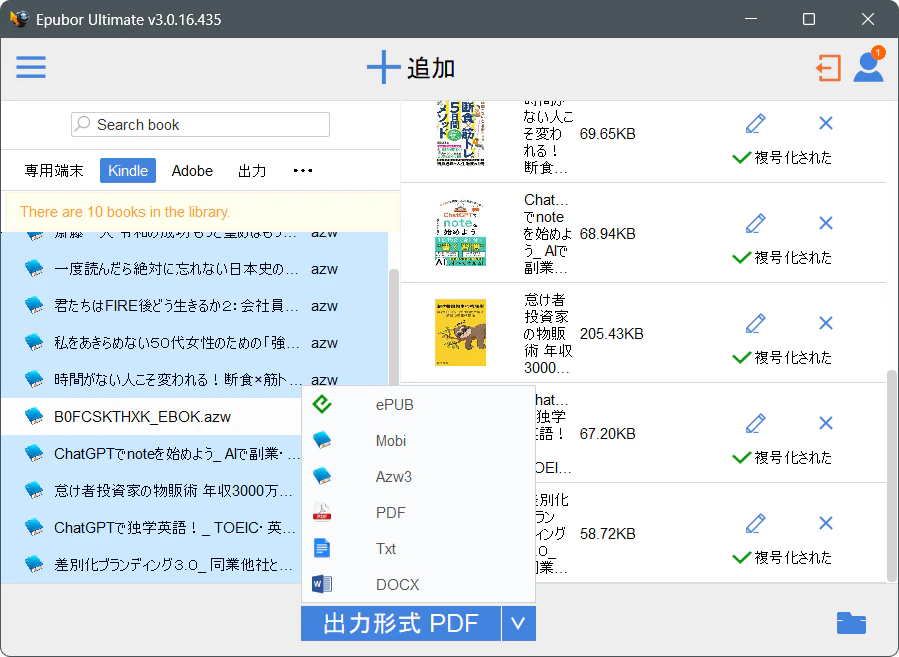
Task: Switch to the 専用端末 tab
Action: [54, 171]
